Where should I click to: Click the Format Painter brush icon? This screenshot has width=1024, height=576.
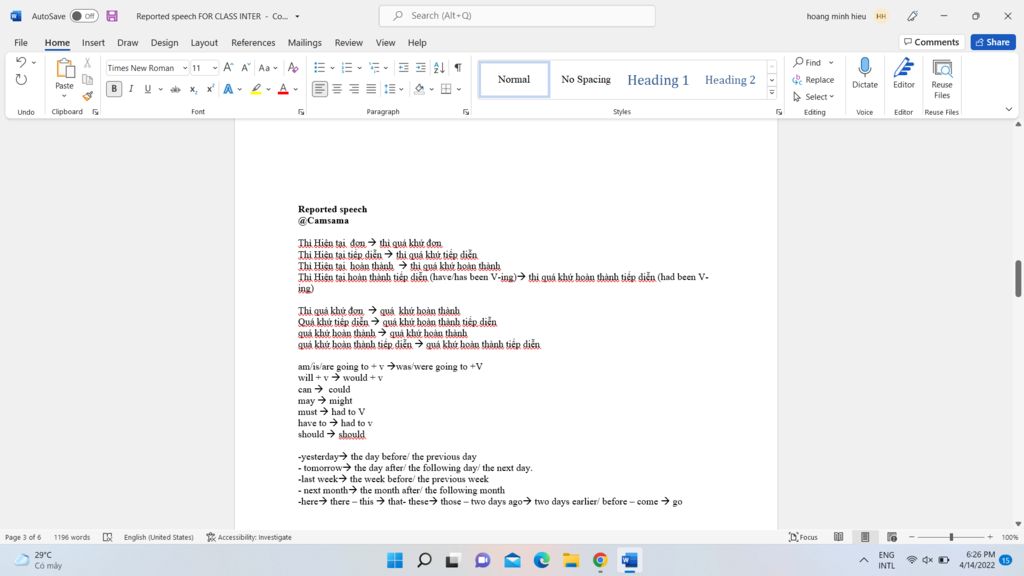[88, 96]
